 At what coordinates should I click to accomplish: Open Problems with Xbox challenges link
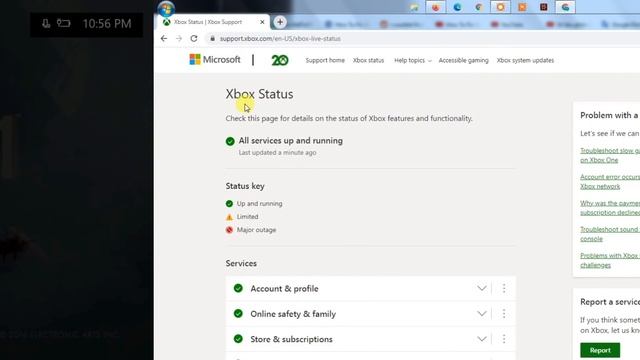tap(610, 260)
